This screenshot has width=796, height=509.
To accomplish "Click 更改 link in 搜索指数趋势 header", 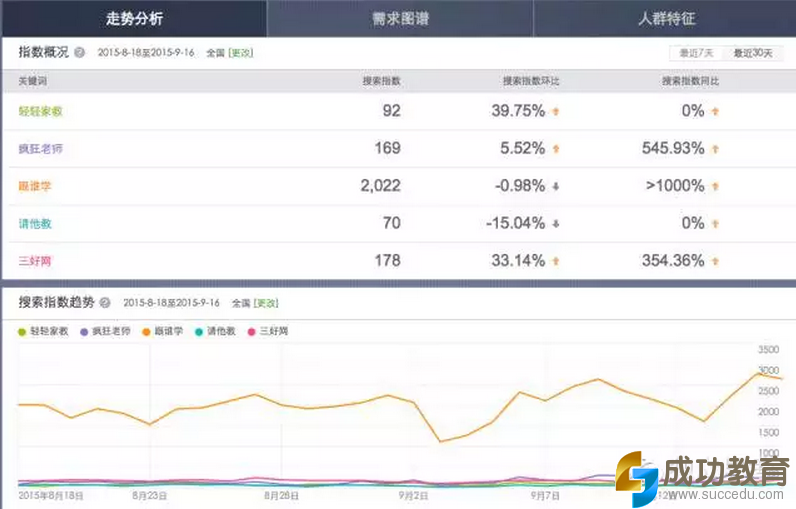I will click(265, 302).
